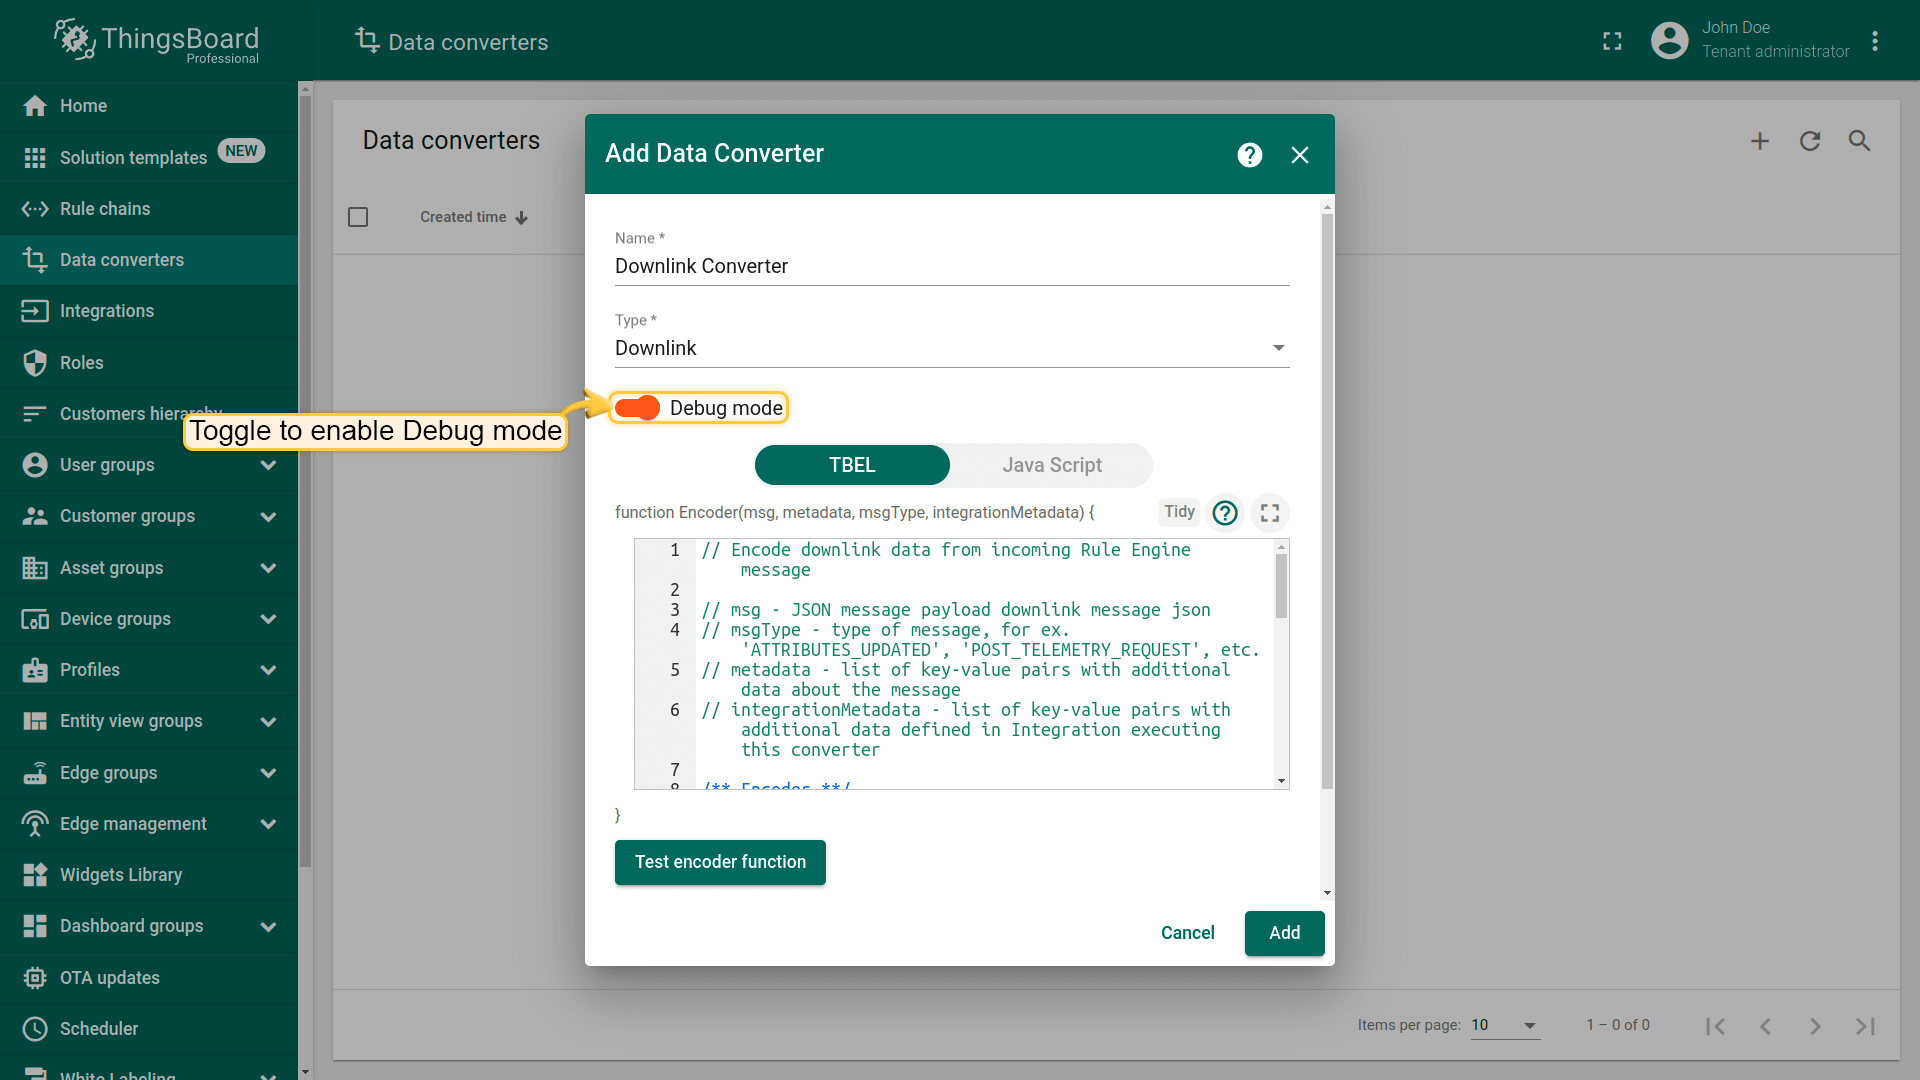
Task: Open the items per page dropdown
Action: pos(1504,1025)
